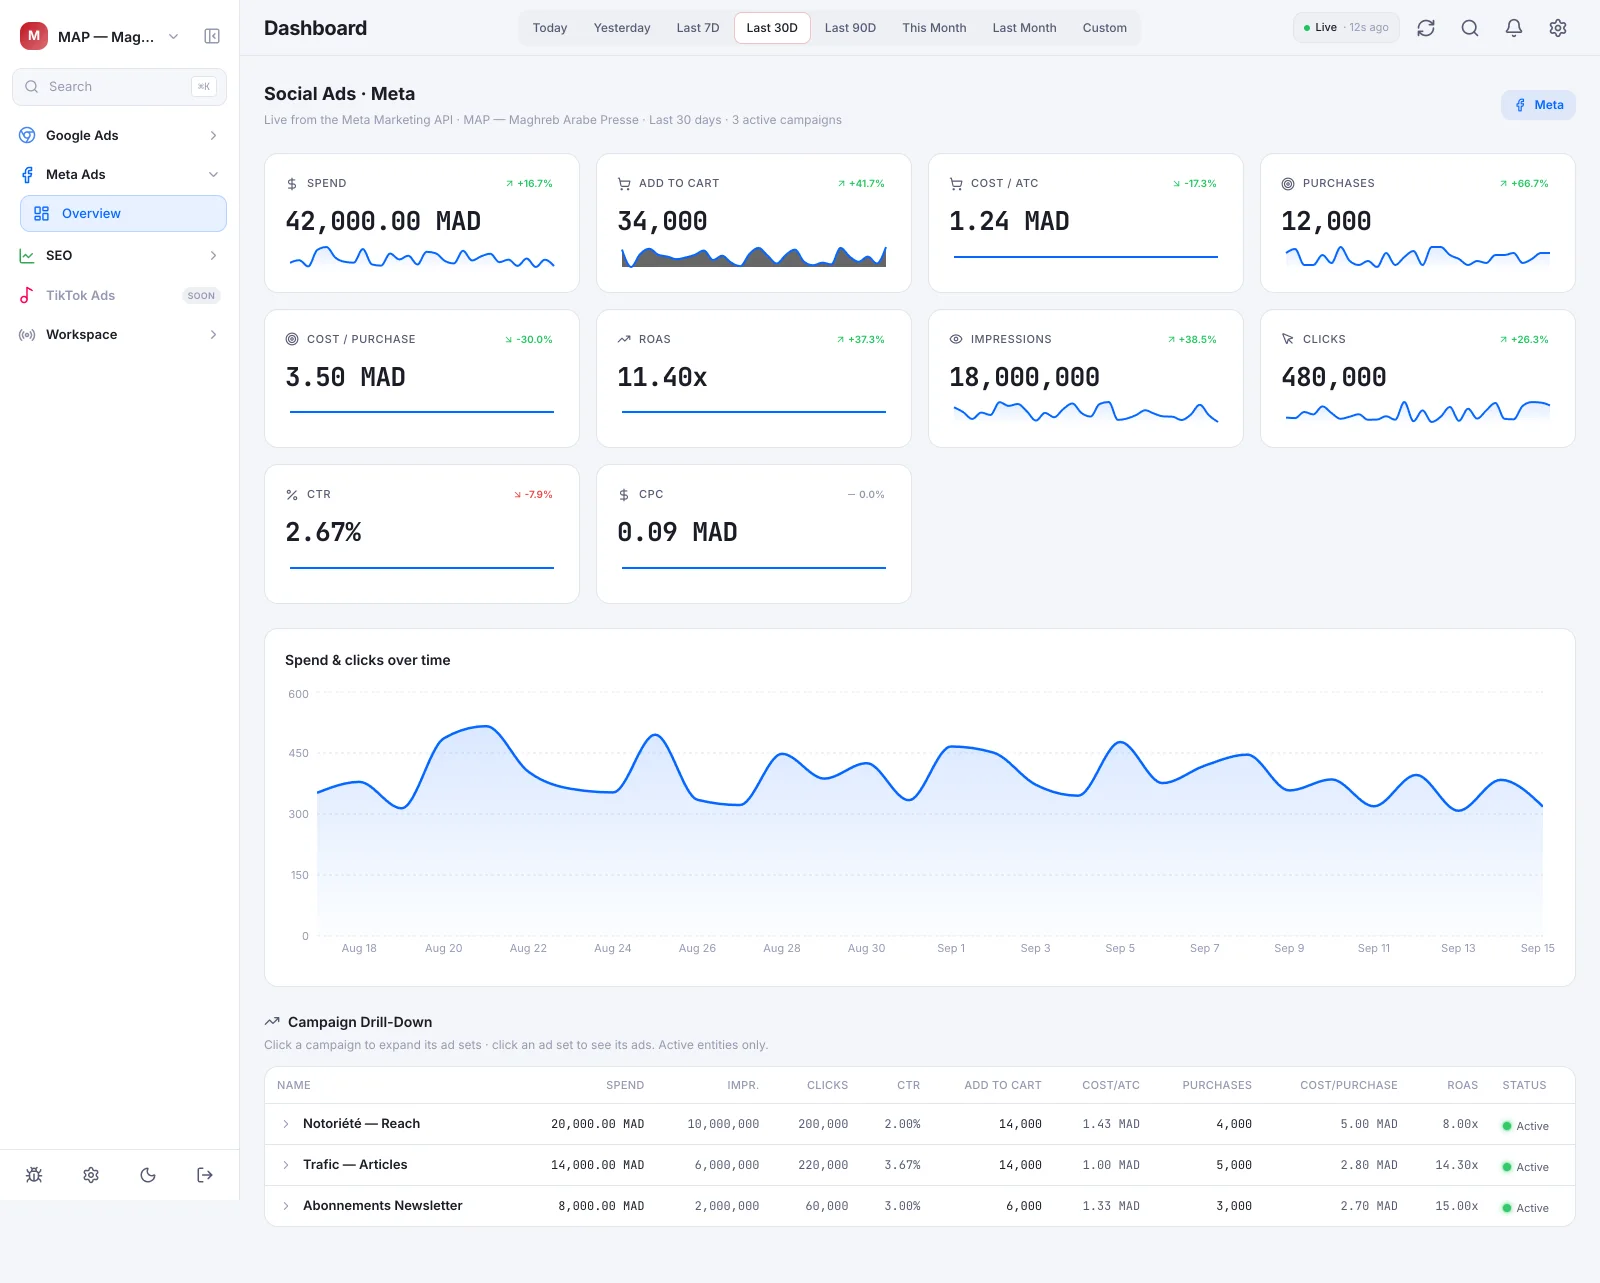Click the +66.7% Purchases change badge
The image size is (1600, 1283).
[1524, 184]
